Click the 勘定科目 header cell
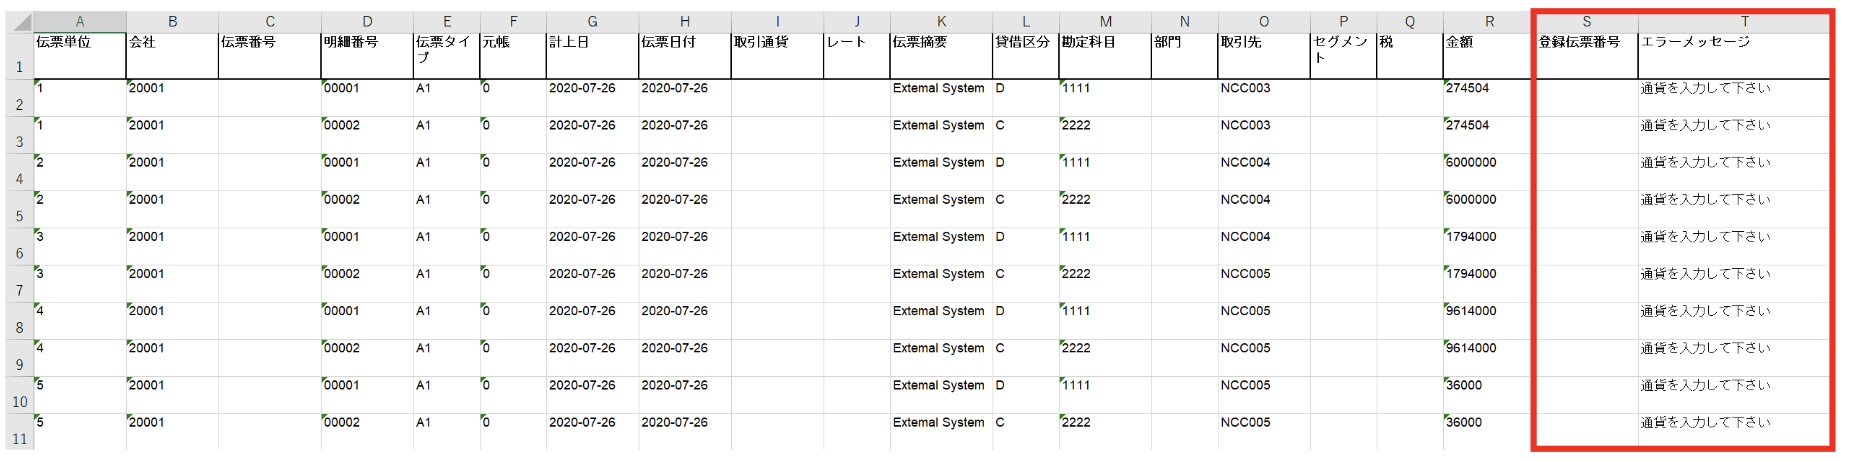The height and width of the screenshot is (462, 1852). point(1105,56)
